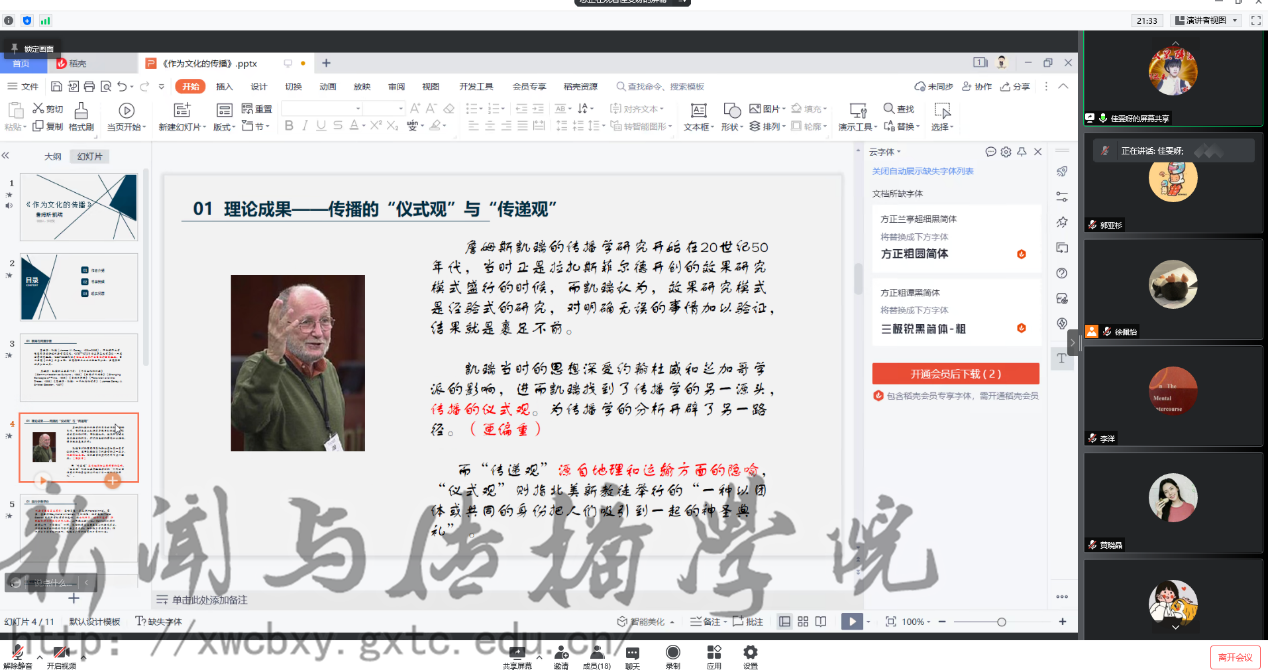Viewport: 1268px width, 672px height.
Task: Unmute microphone (解除静音) in meeting bar
Action: (17, 656)
